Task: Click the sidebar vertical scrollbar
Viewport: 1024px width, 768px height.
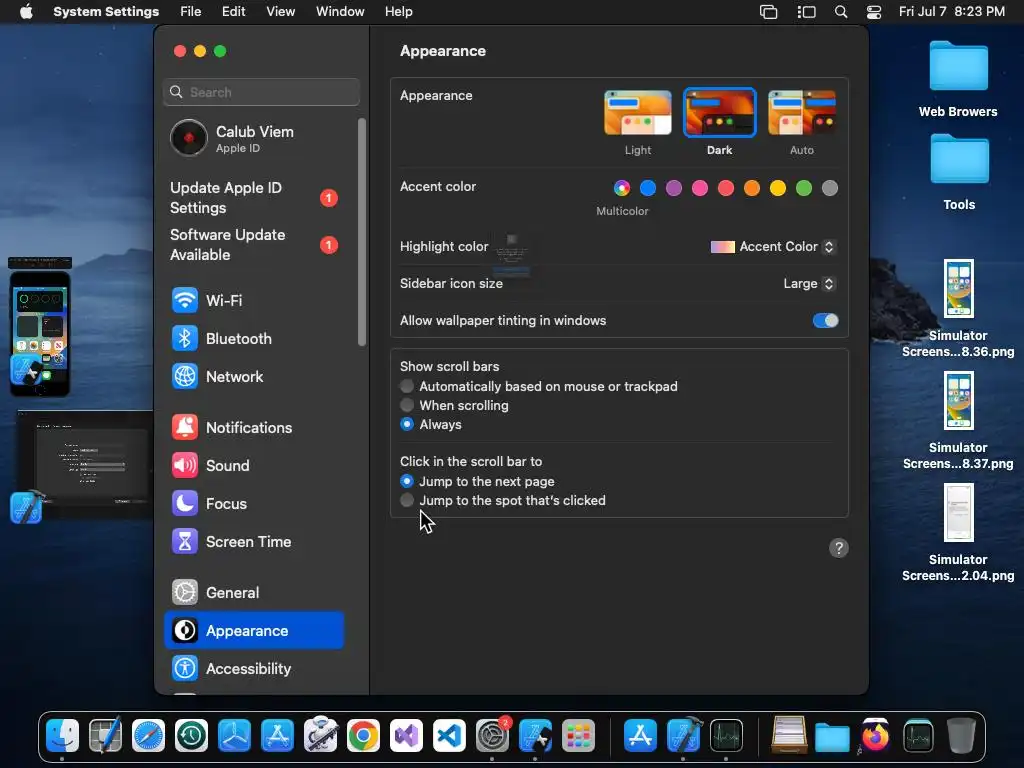Action: click(362, 232)
